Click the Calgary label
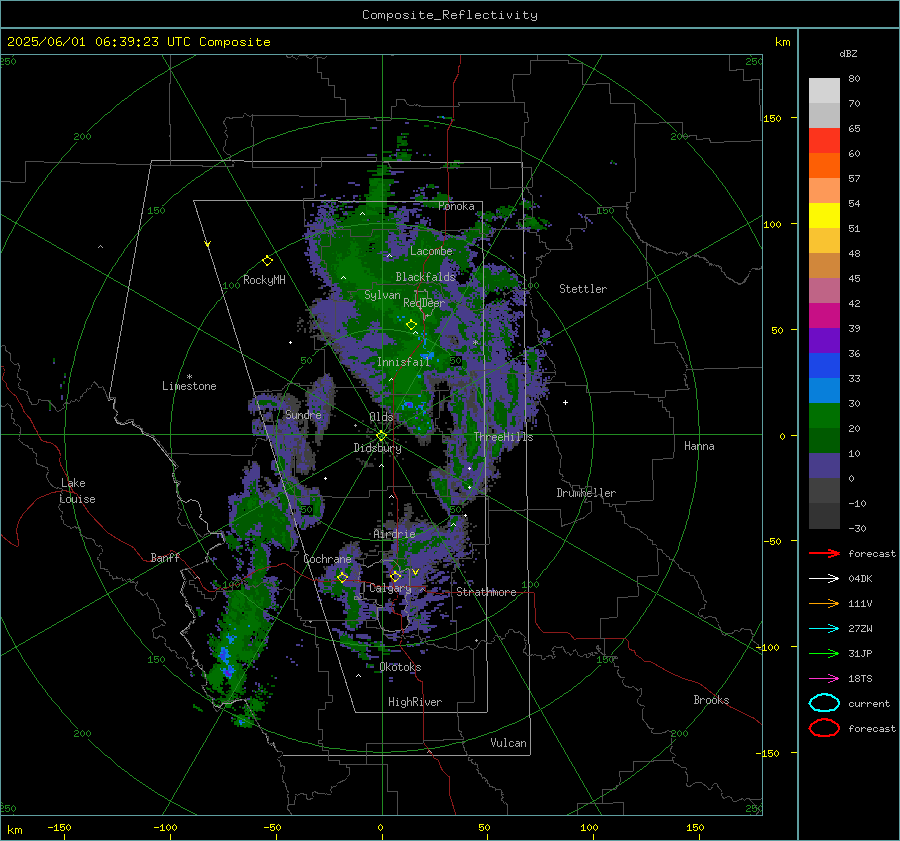The image size is (900, 841). click(x=390, y=588)
